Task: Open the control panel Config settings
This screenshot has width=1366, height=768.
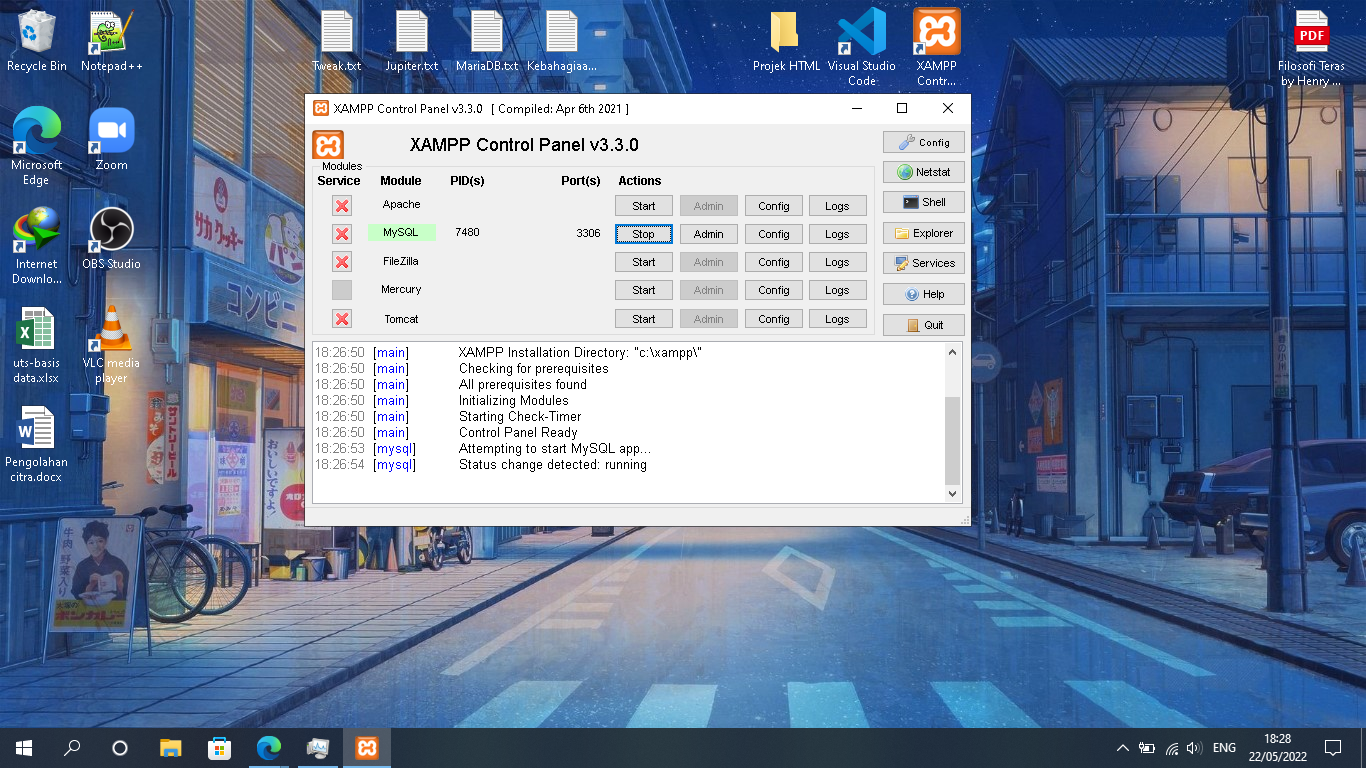Action: coord(922,141)
